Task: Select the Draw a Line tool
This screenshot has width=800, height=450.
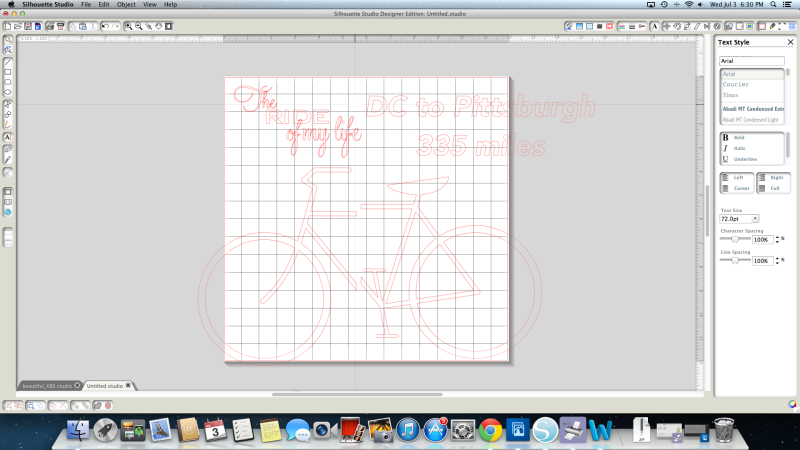Action: coord(8,61)
